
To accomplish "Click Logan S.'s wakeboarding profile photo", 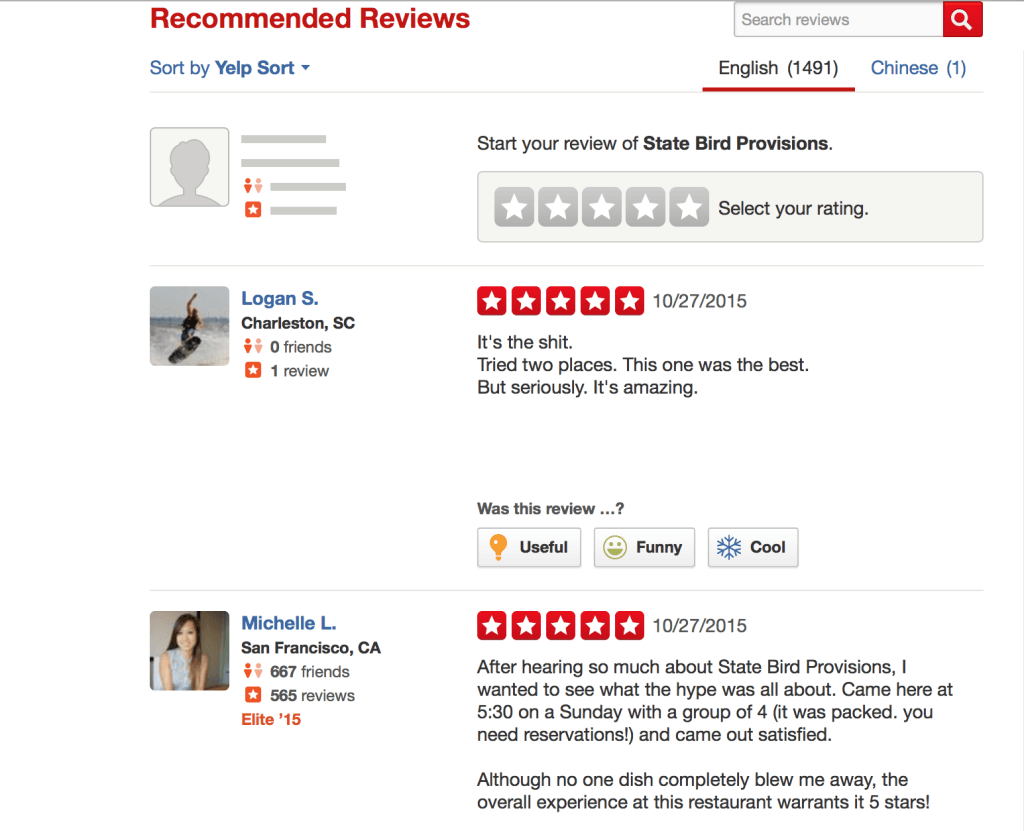I will 189,326.
